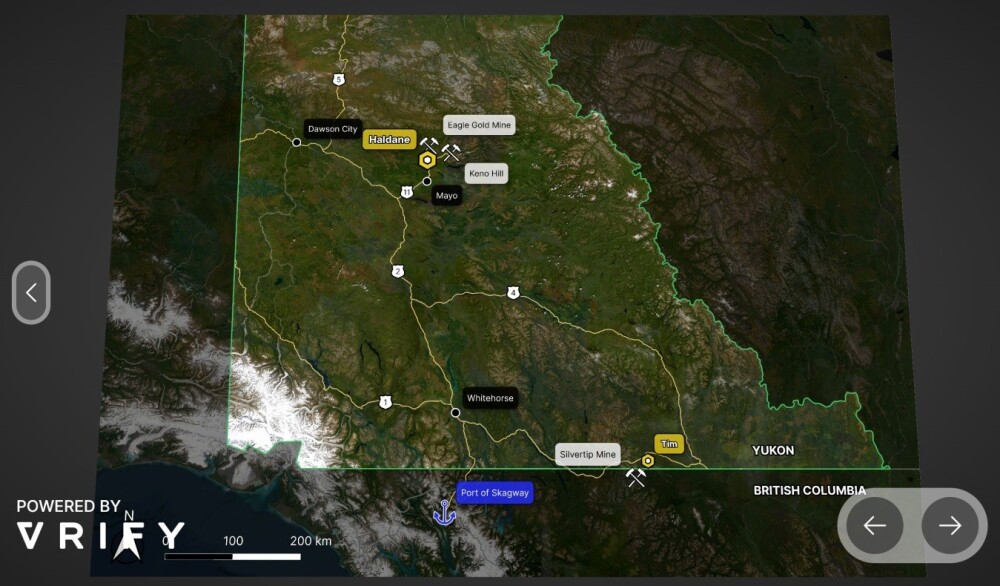
Task: Advance to next slide with right arrow
Action: [x=950, y=525]
